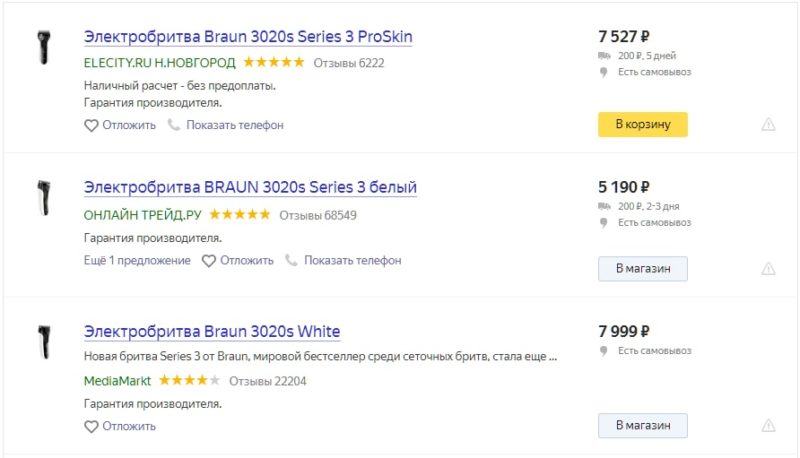Click the Braun 3020s White shaver image
The image size is (800, 458).
coord(43,342)
